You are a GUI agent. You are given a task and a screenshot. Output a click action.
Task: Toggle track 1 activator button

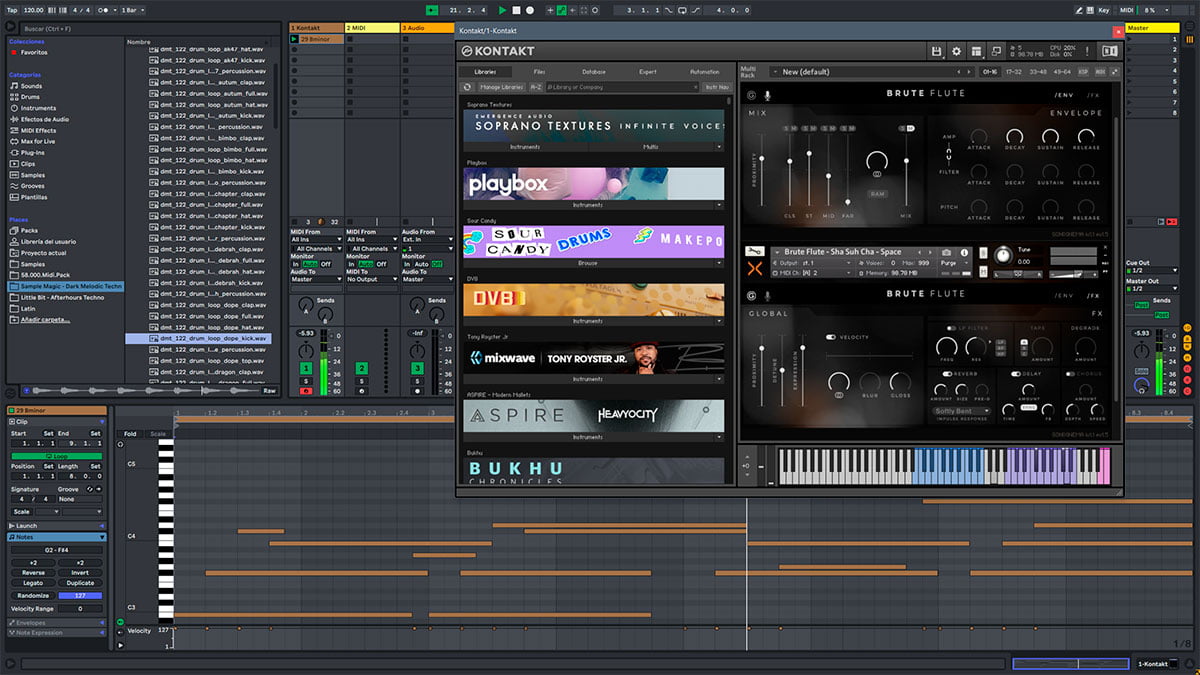306,369
